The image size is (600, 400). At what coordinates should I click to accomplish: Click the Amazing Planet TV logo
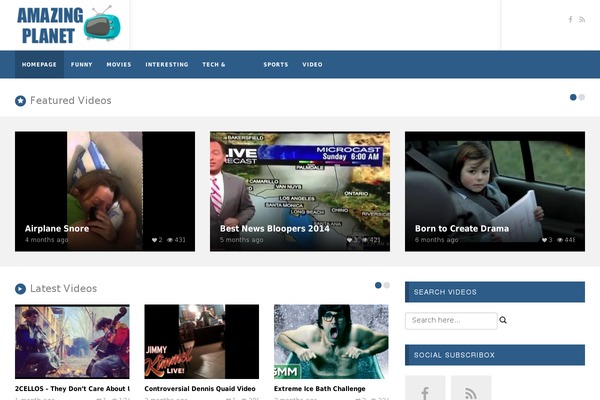(69, 25)
